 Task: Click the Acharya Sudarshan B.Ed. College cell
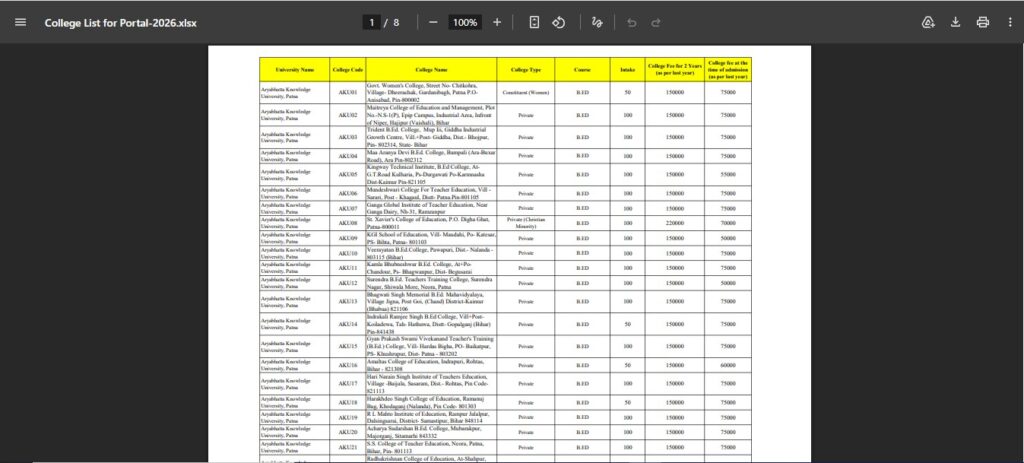pos(431,432)
